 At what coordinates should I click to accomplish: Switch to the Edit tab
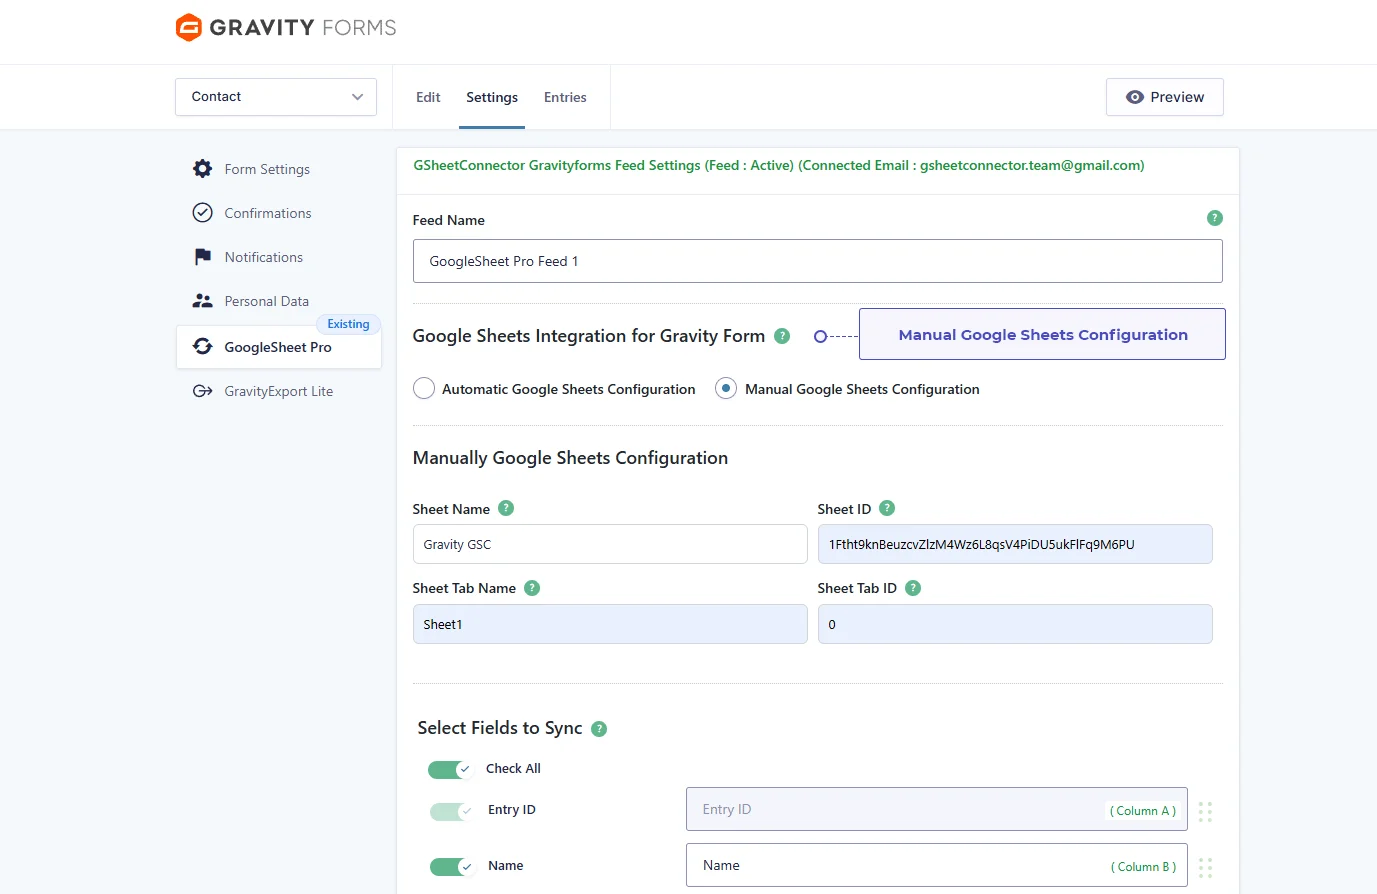(x=428, y=97)
